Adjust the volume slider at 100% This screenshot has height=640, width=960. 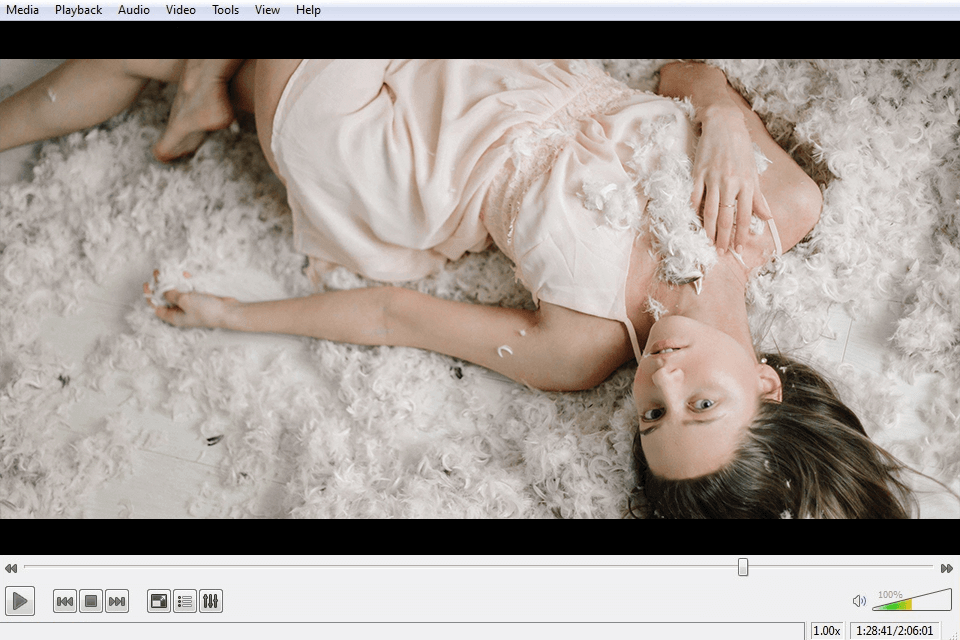coord(912,600)
